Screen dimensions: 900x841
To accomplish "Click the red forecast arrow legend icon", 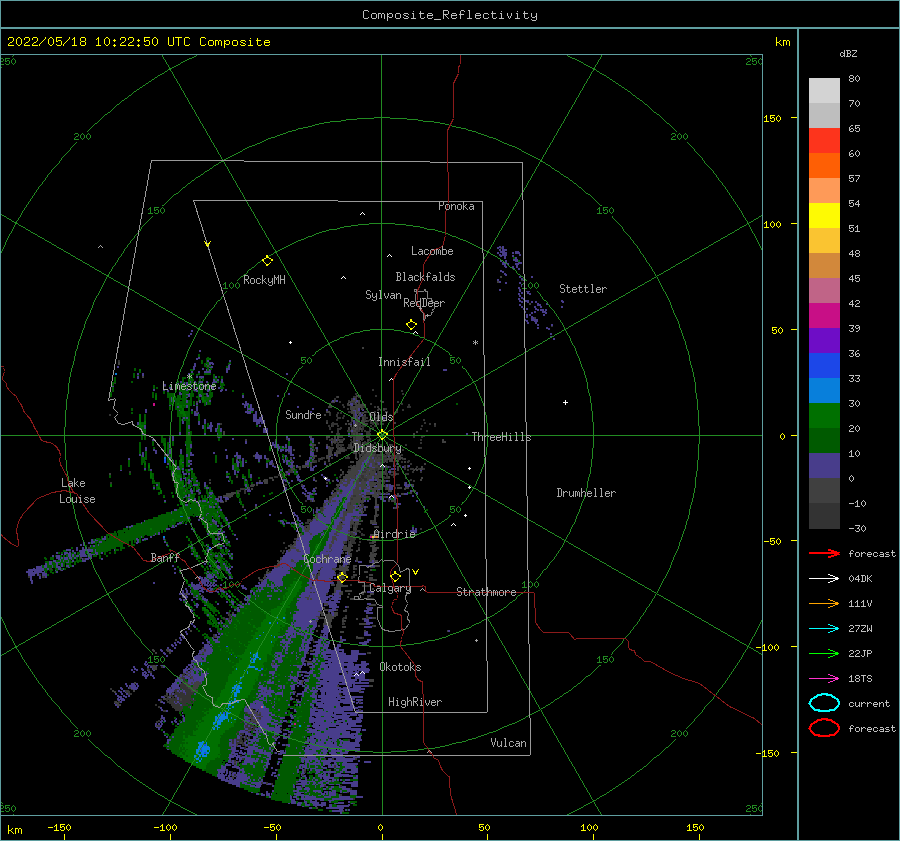I will pyautogui.click(x=824, y=553).
